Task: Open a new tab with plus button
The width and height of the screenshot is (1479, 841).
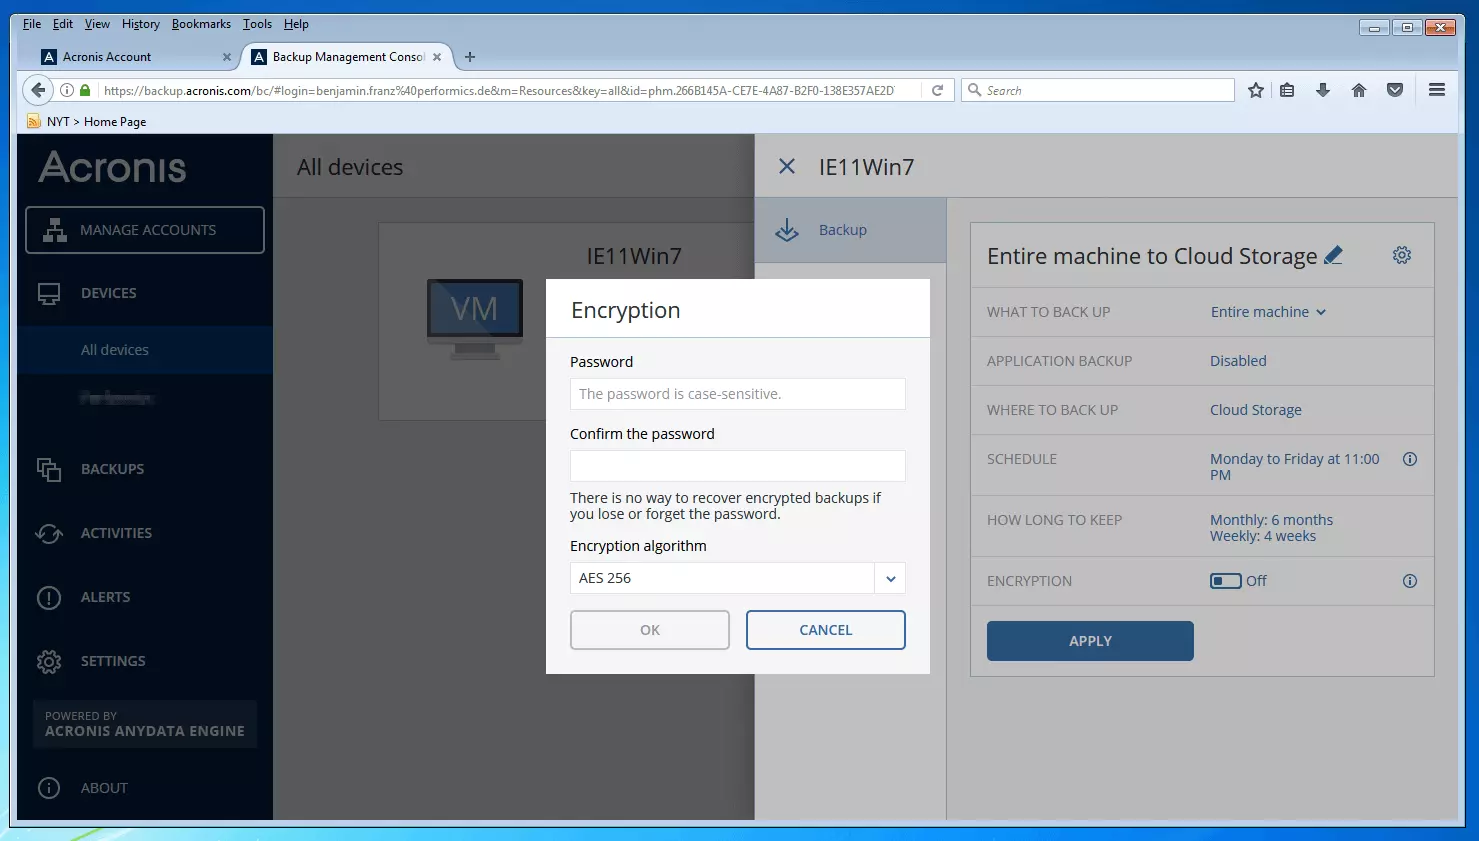Action: (x=470, y=57)
